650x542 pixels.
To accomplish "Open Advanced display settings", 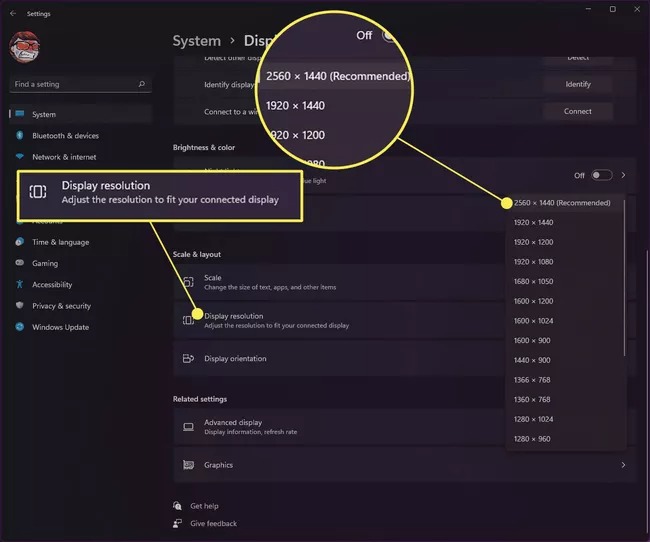I will (x=339, y=427).
